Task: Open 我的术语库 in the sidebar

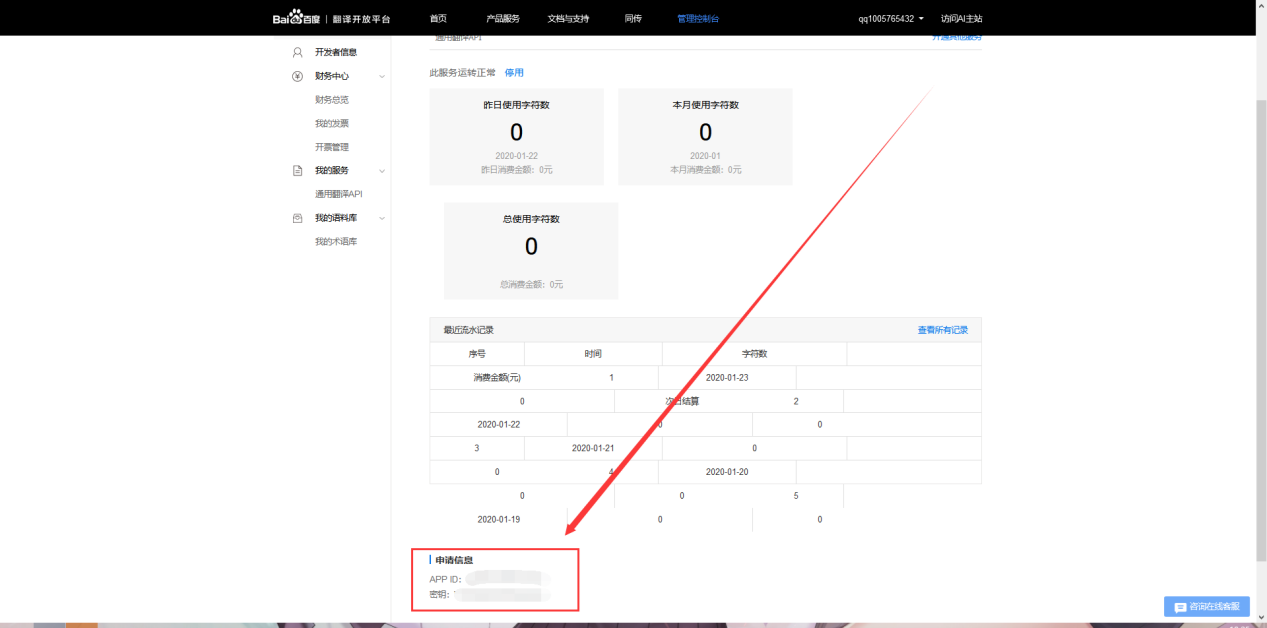Action: pos(336,242)
